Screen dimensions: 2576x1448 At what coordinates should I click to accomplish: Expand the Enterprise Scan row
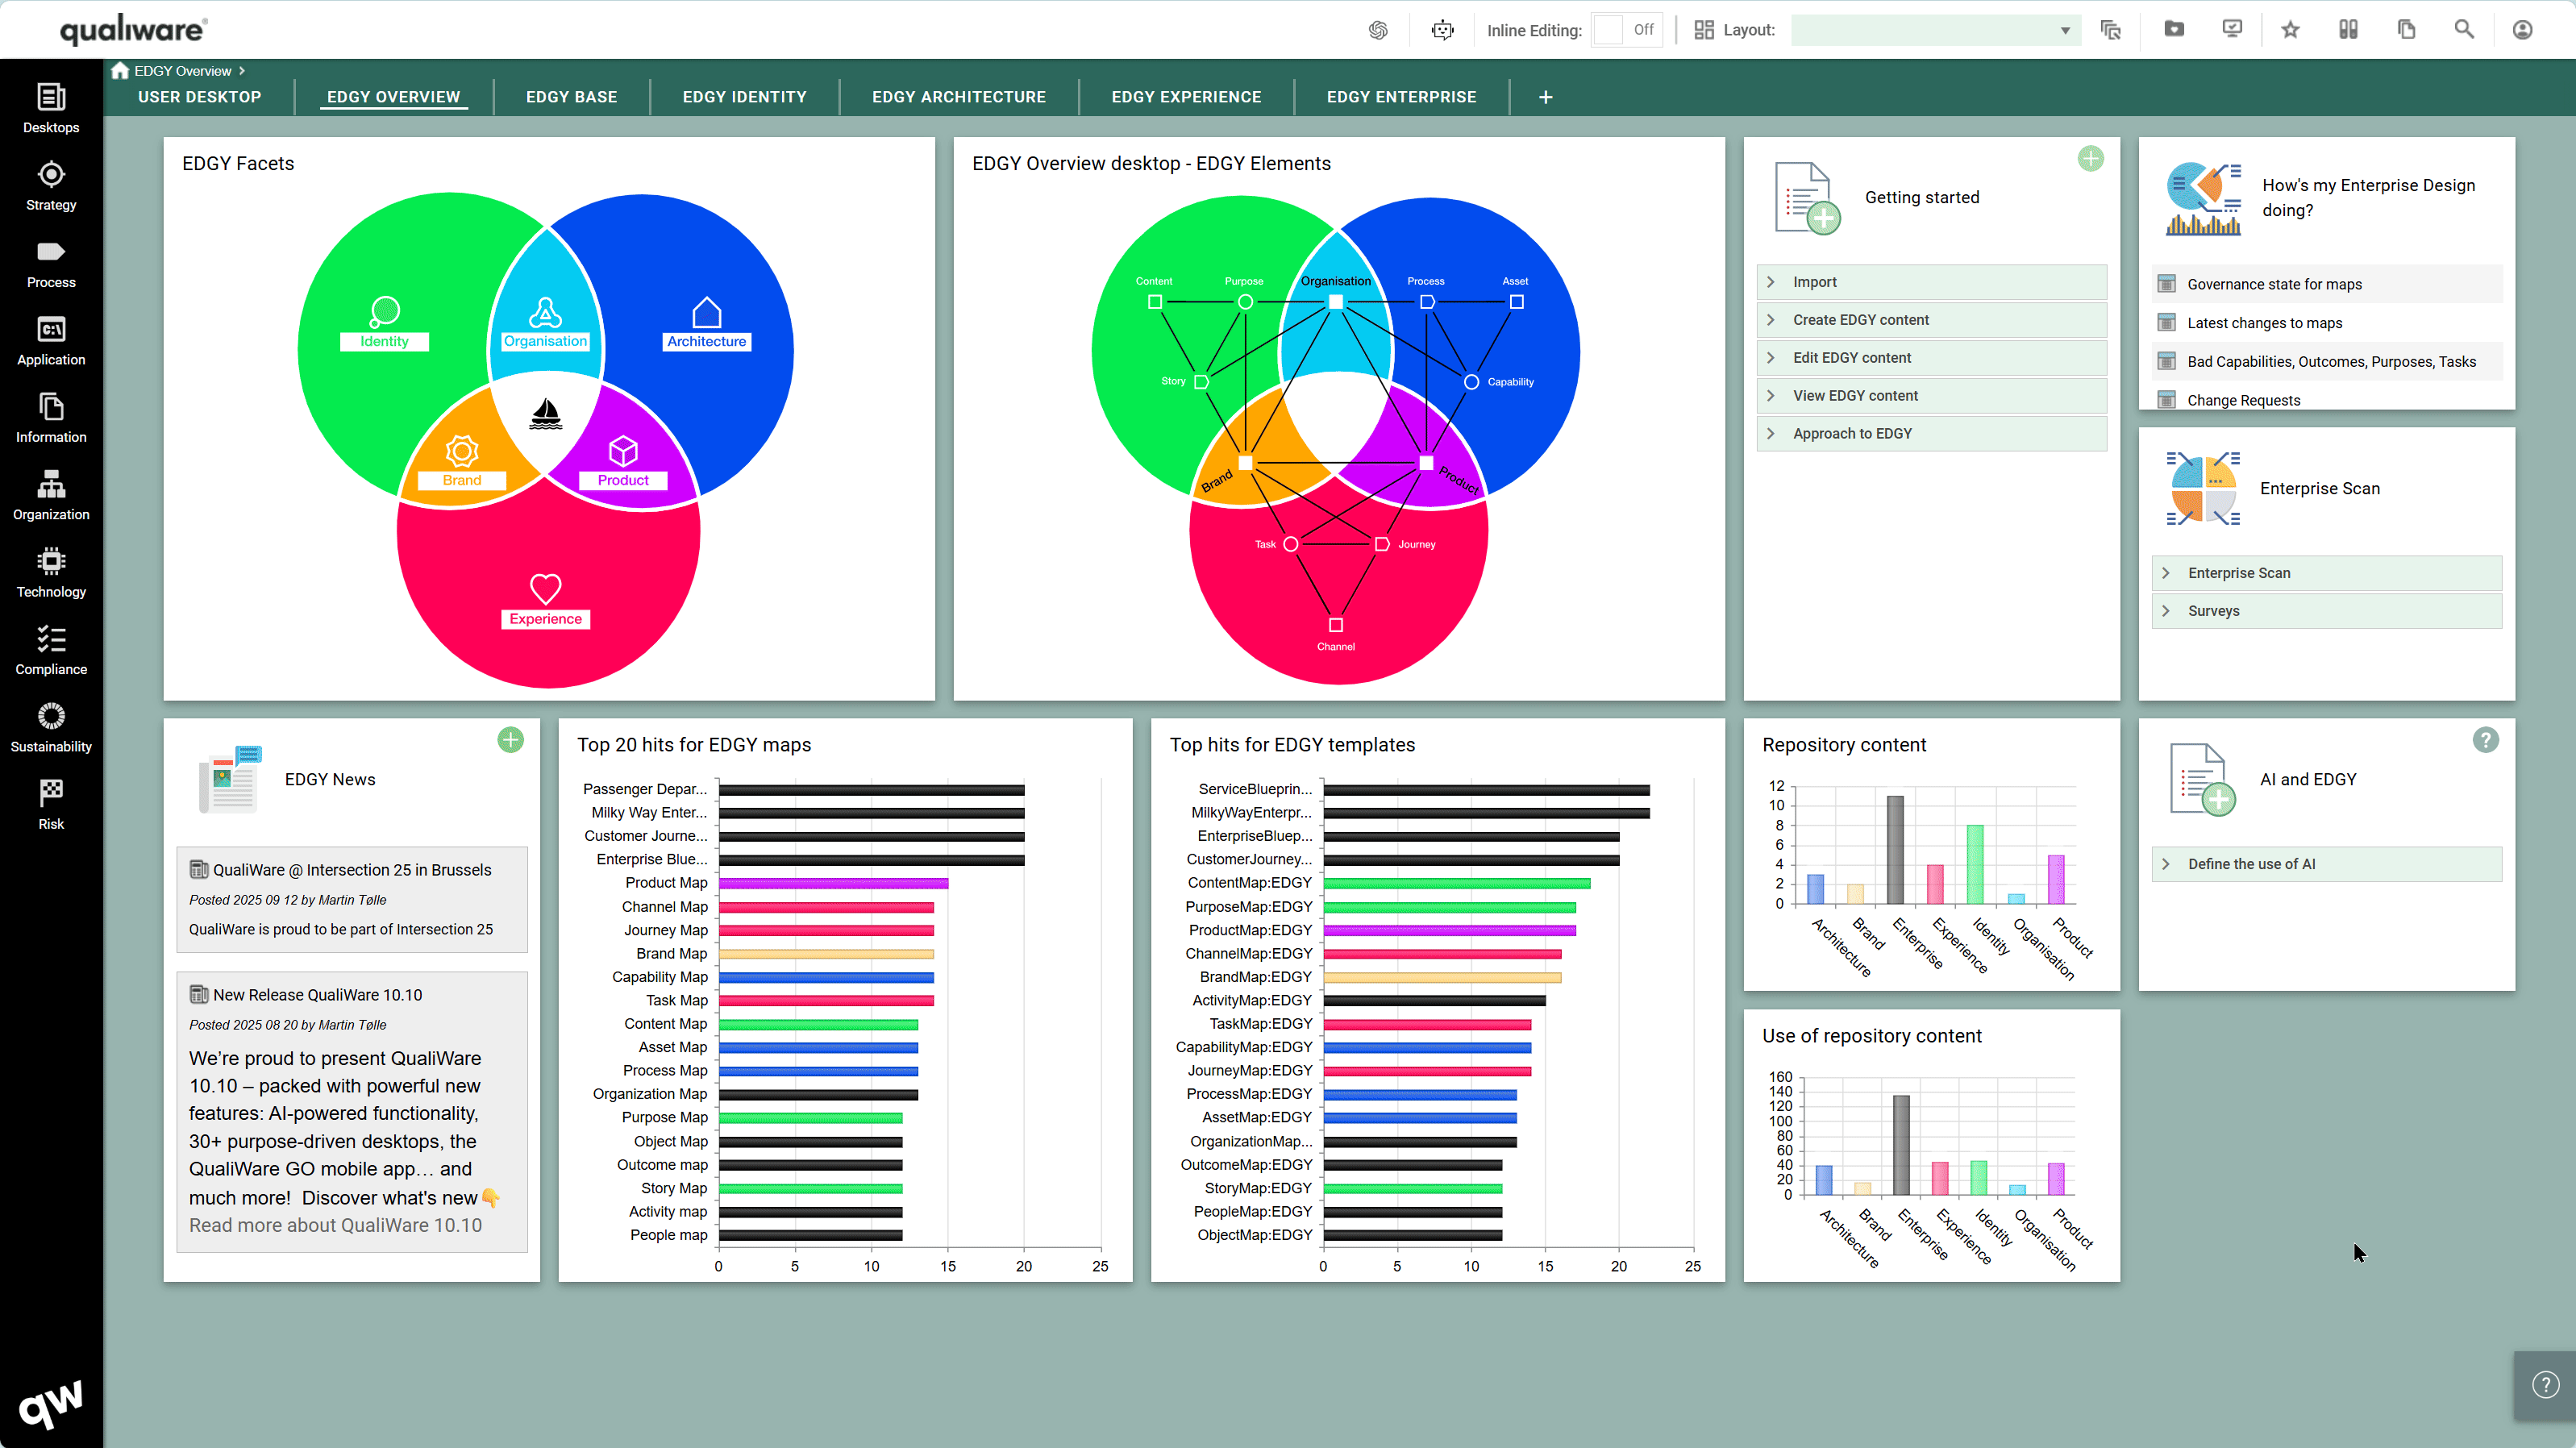(2326, 573)
